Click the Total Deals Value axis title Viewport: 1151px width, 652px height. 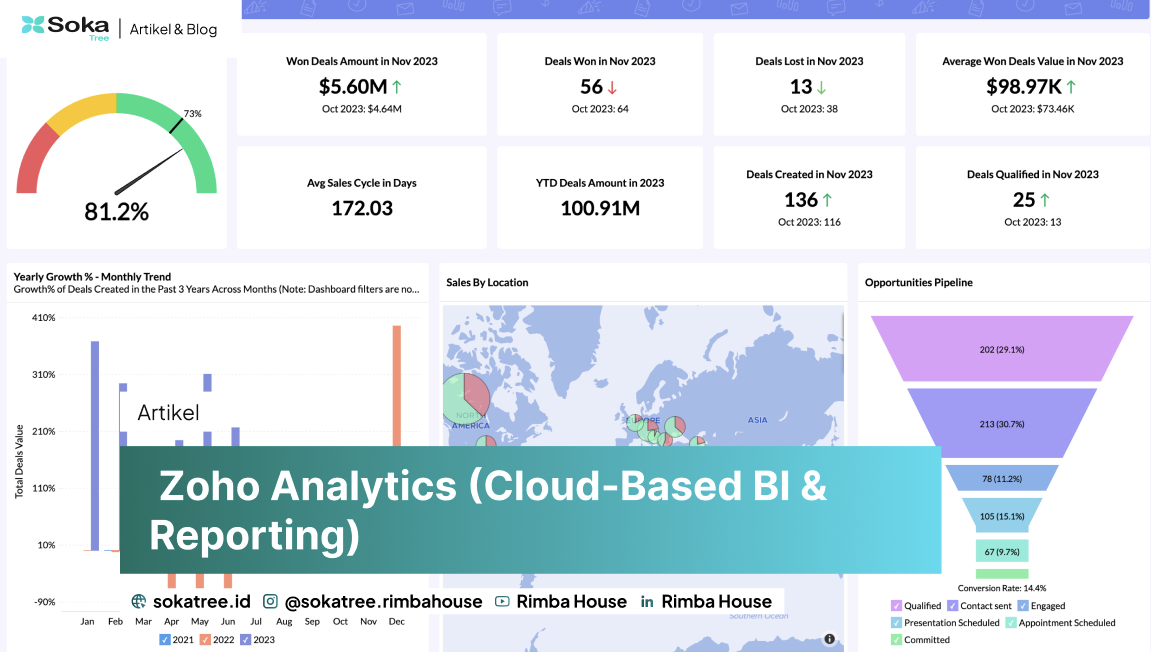[x=19, y=462]
